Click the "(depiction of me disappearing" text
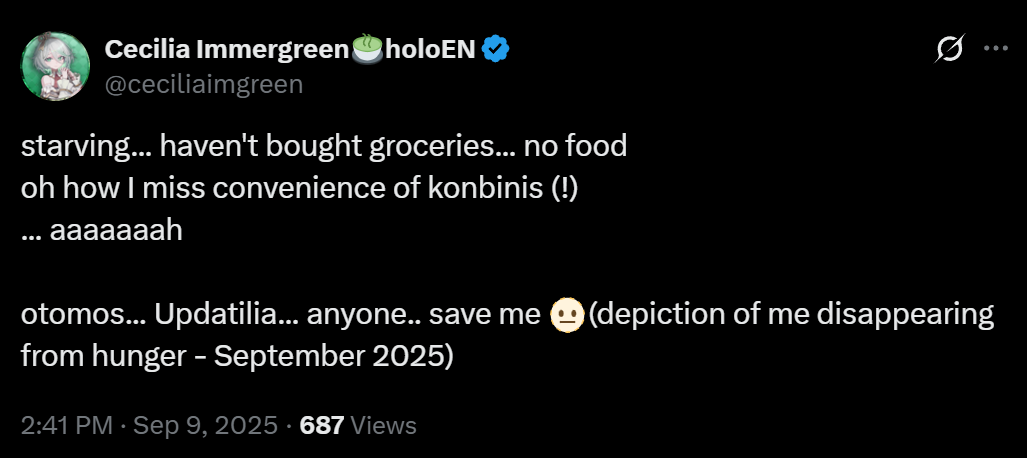Viewport: 1027px width, 458px height. (x=791, y=315)
